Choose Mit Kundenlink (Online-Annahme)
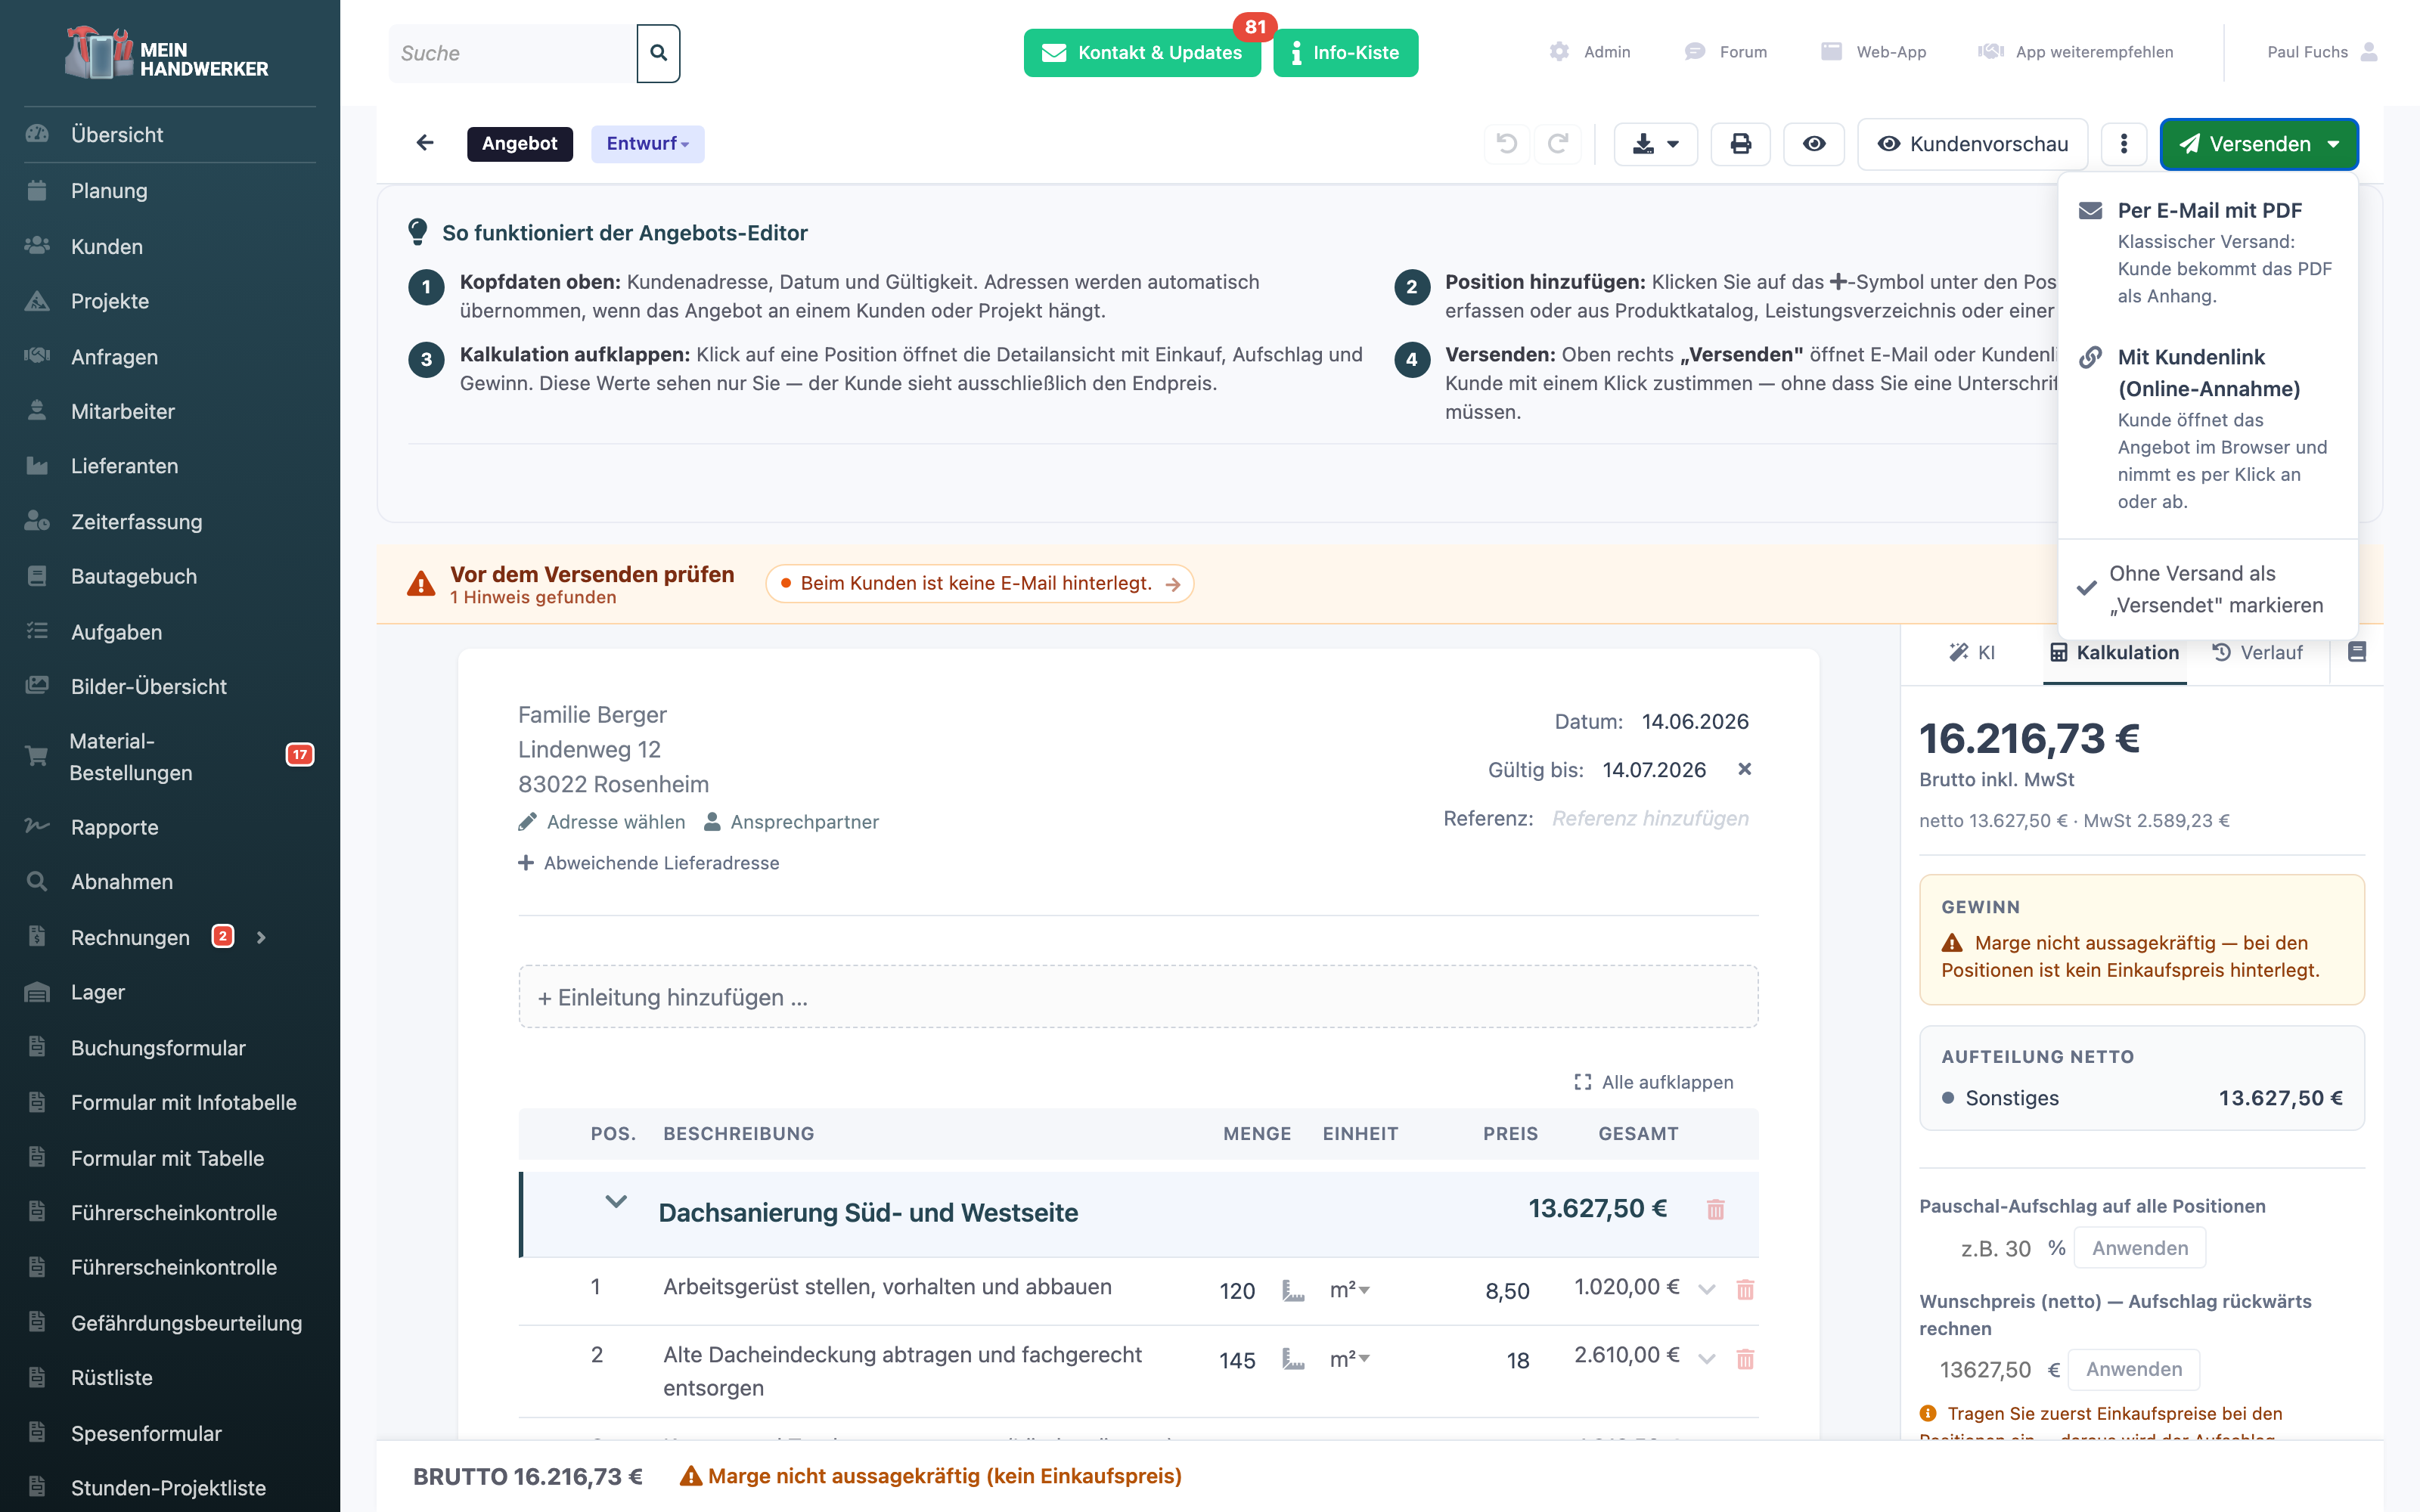 coord(2208,428)
